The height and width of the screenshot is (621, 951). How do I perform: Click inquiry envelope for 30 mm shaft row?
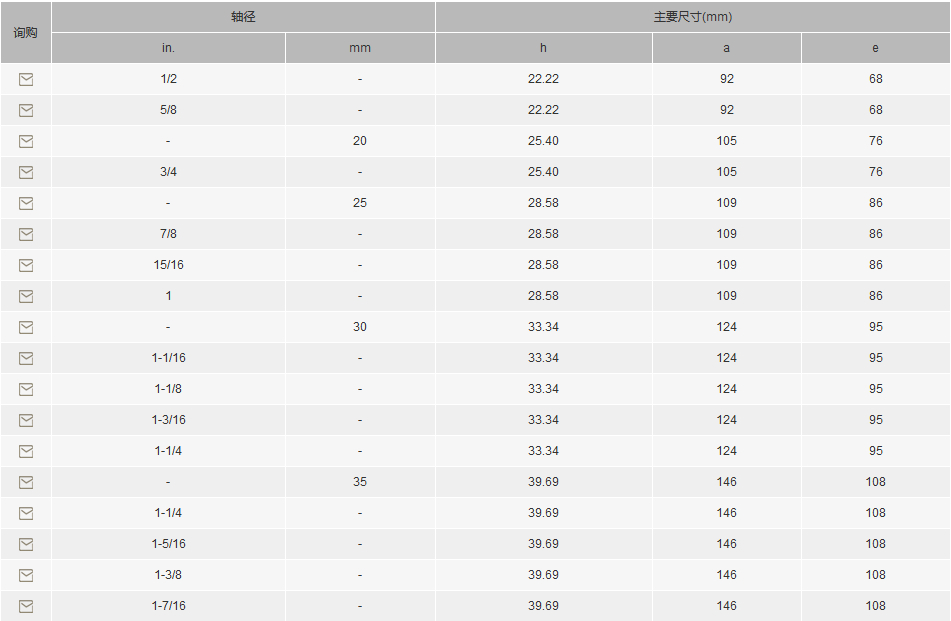coord(26,327)
